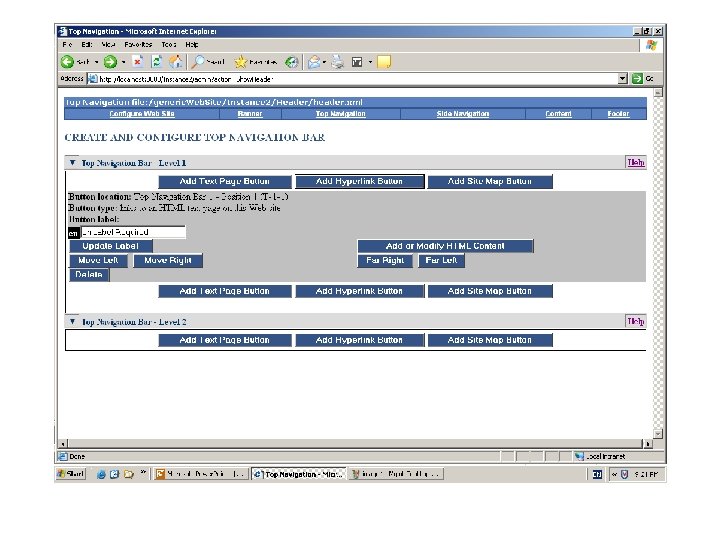Click the quick launch folder icon
This screenshot has width=720, height=540.
(x=129, y=474)
